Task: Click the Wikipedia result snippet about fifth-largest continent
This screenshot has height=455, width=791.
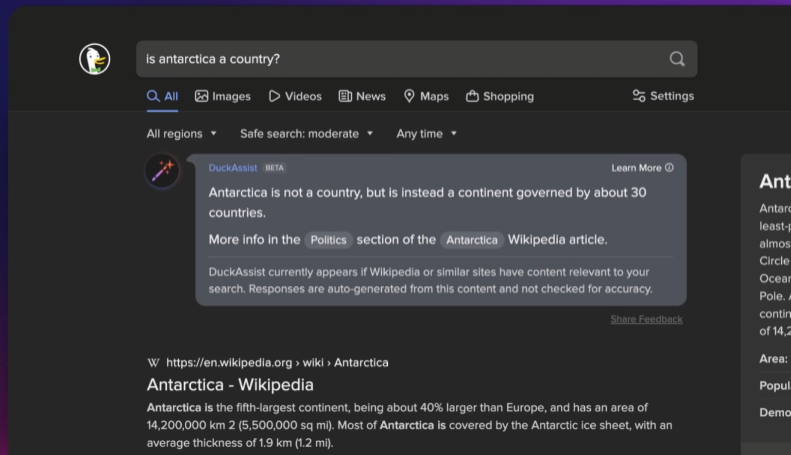Action: 409,425
